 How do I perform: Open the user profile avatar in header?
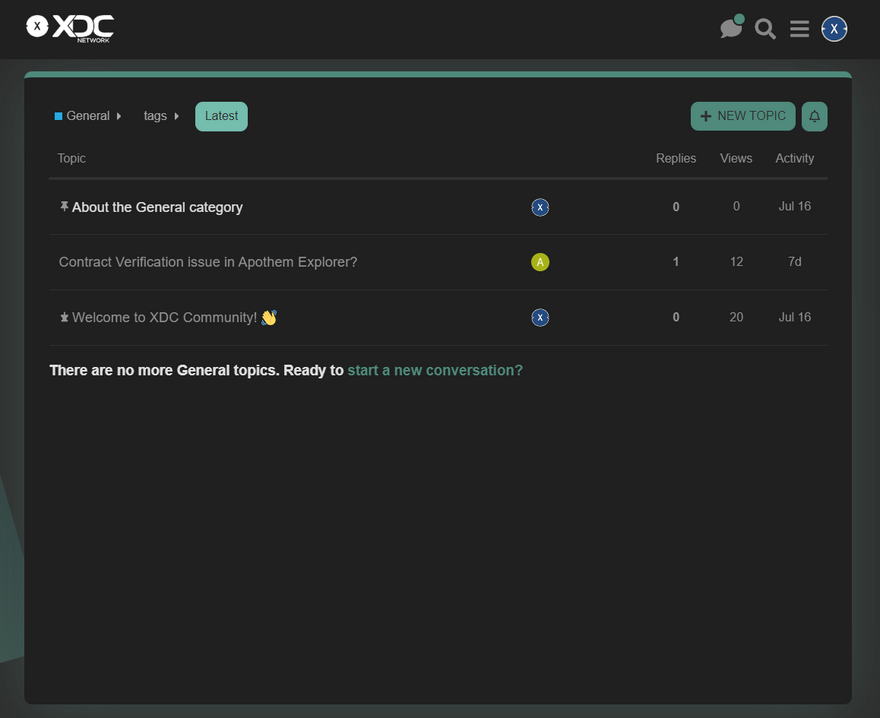tap(834, 29)
